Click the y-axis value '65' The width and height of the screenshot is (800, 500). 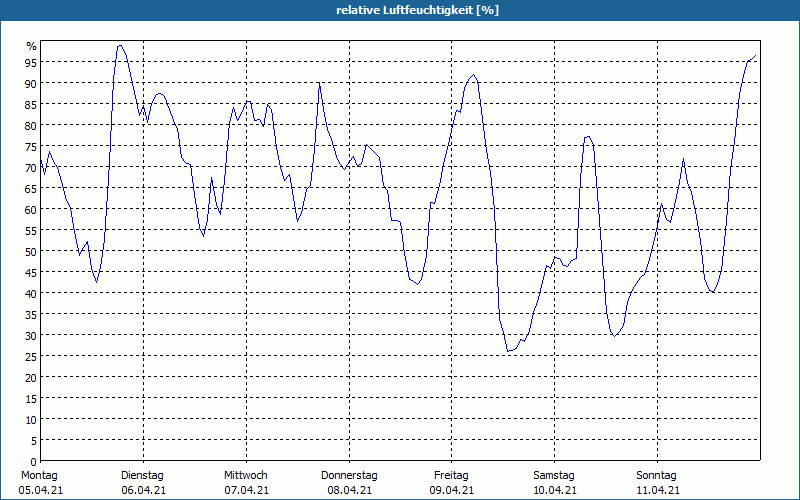(31, 188)
